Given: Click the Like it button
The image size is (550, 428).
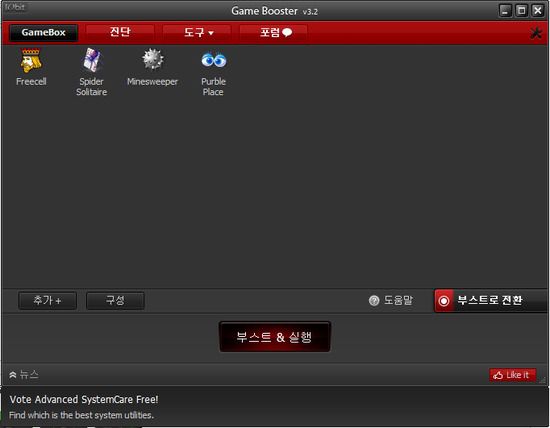Looking at the screenshot, I should [512, 375].
